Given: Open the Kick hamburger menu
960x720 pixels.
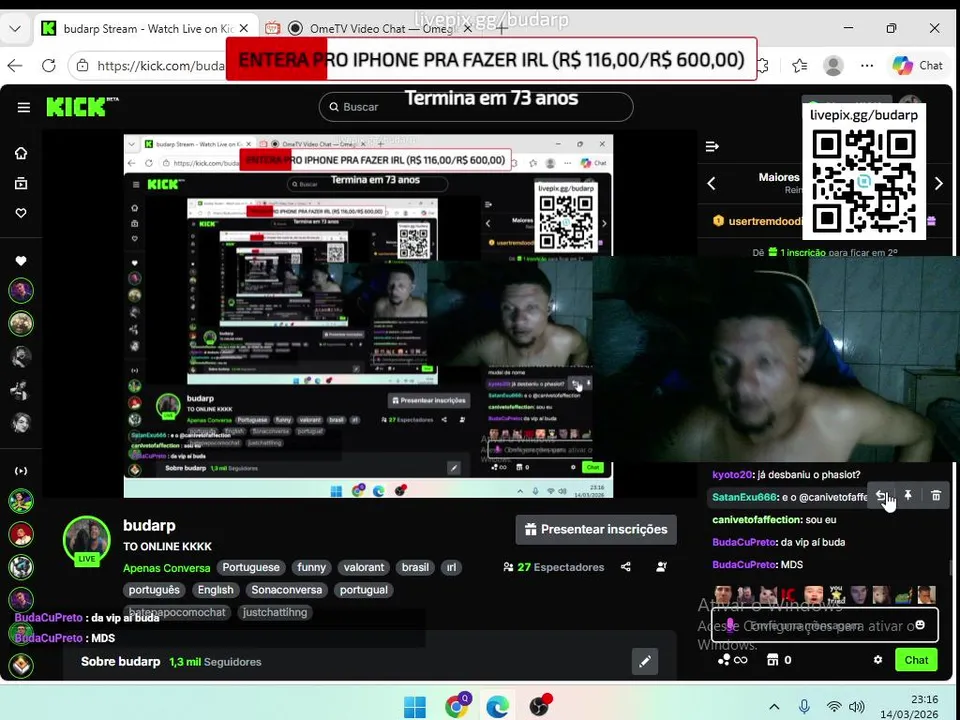Looking at the screenshot, I should [x=24, y=108].
